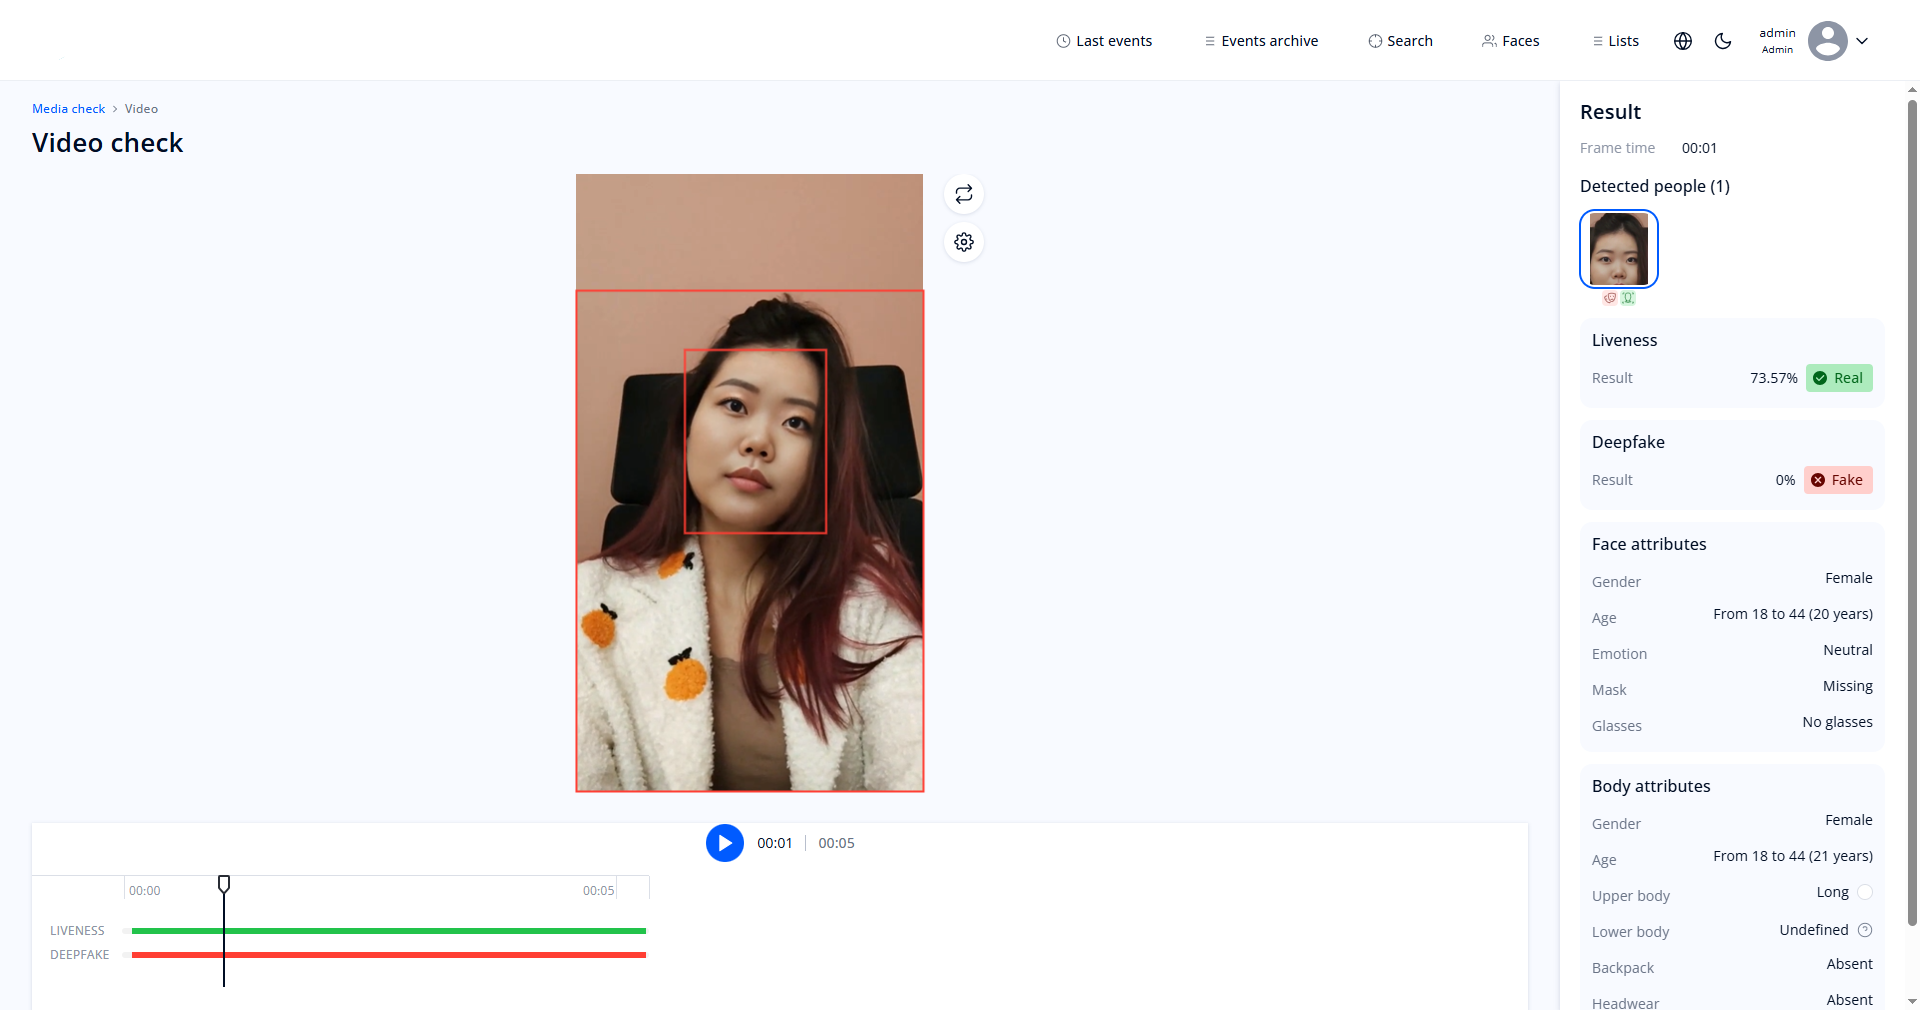Viewport: 1920px width, 1010px height.
Task: Open the Media check breadcrumb link
Action: [x=67, y=108]
